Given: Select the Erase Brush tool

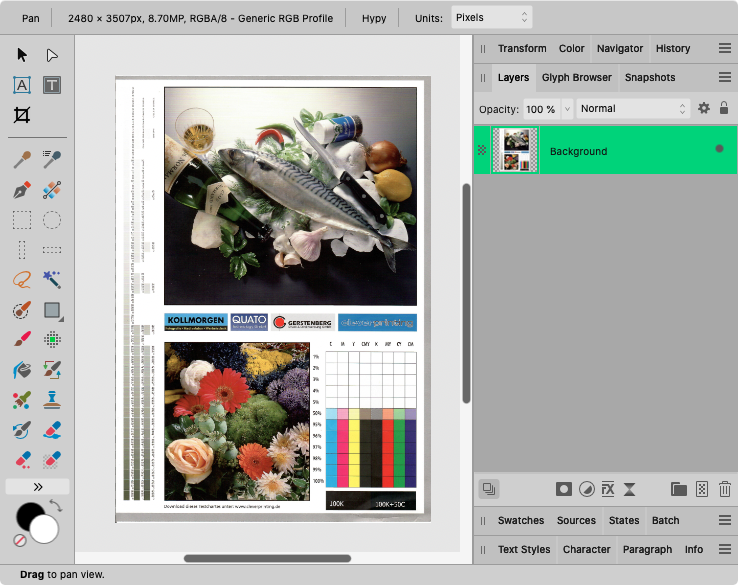Looking at the screenshot, I should tap(52, 430).
